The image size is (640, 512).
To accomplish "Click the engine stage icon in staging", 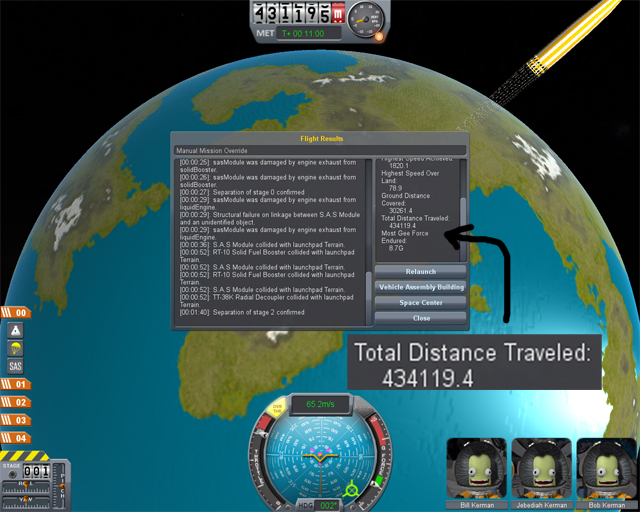I will (x=17, y=331).
